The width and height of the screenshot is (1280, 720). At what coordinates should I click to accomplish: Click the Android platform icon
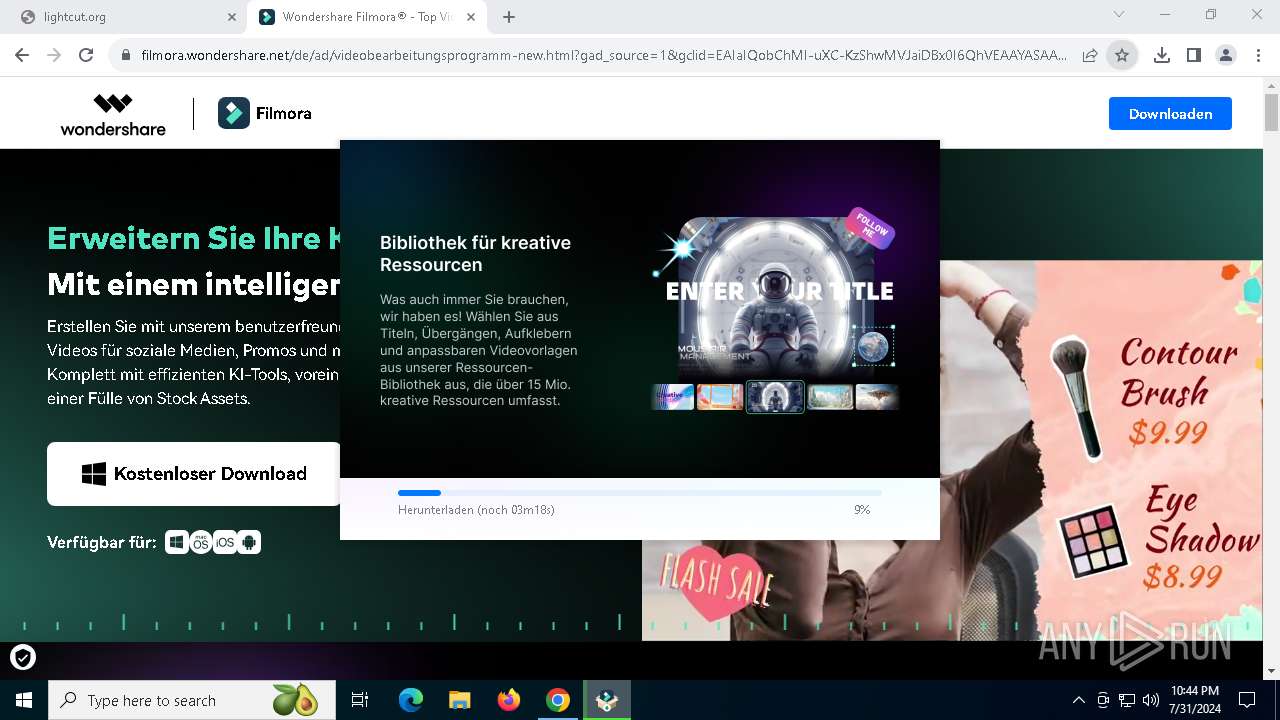pyautogui.click(x=250, y=542)
